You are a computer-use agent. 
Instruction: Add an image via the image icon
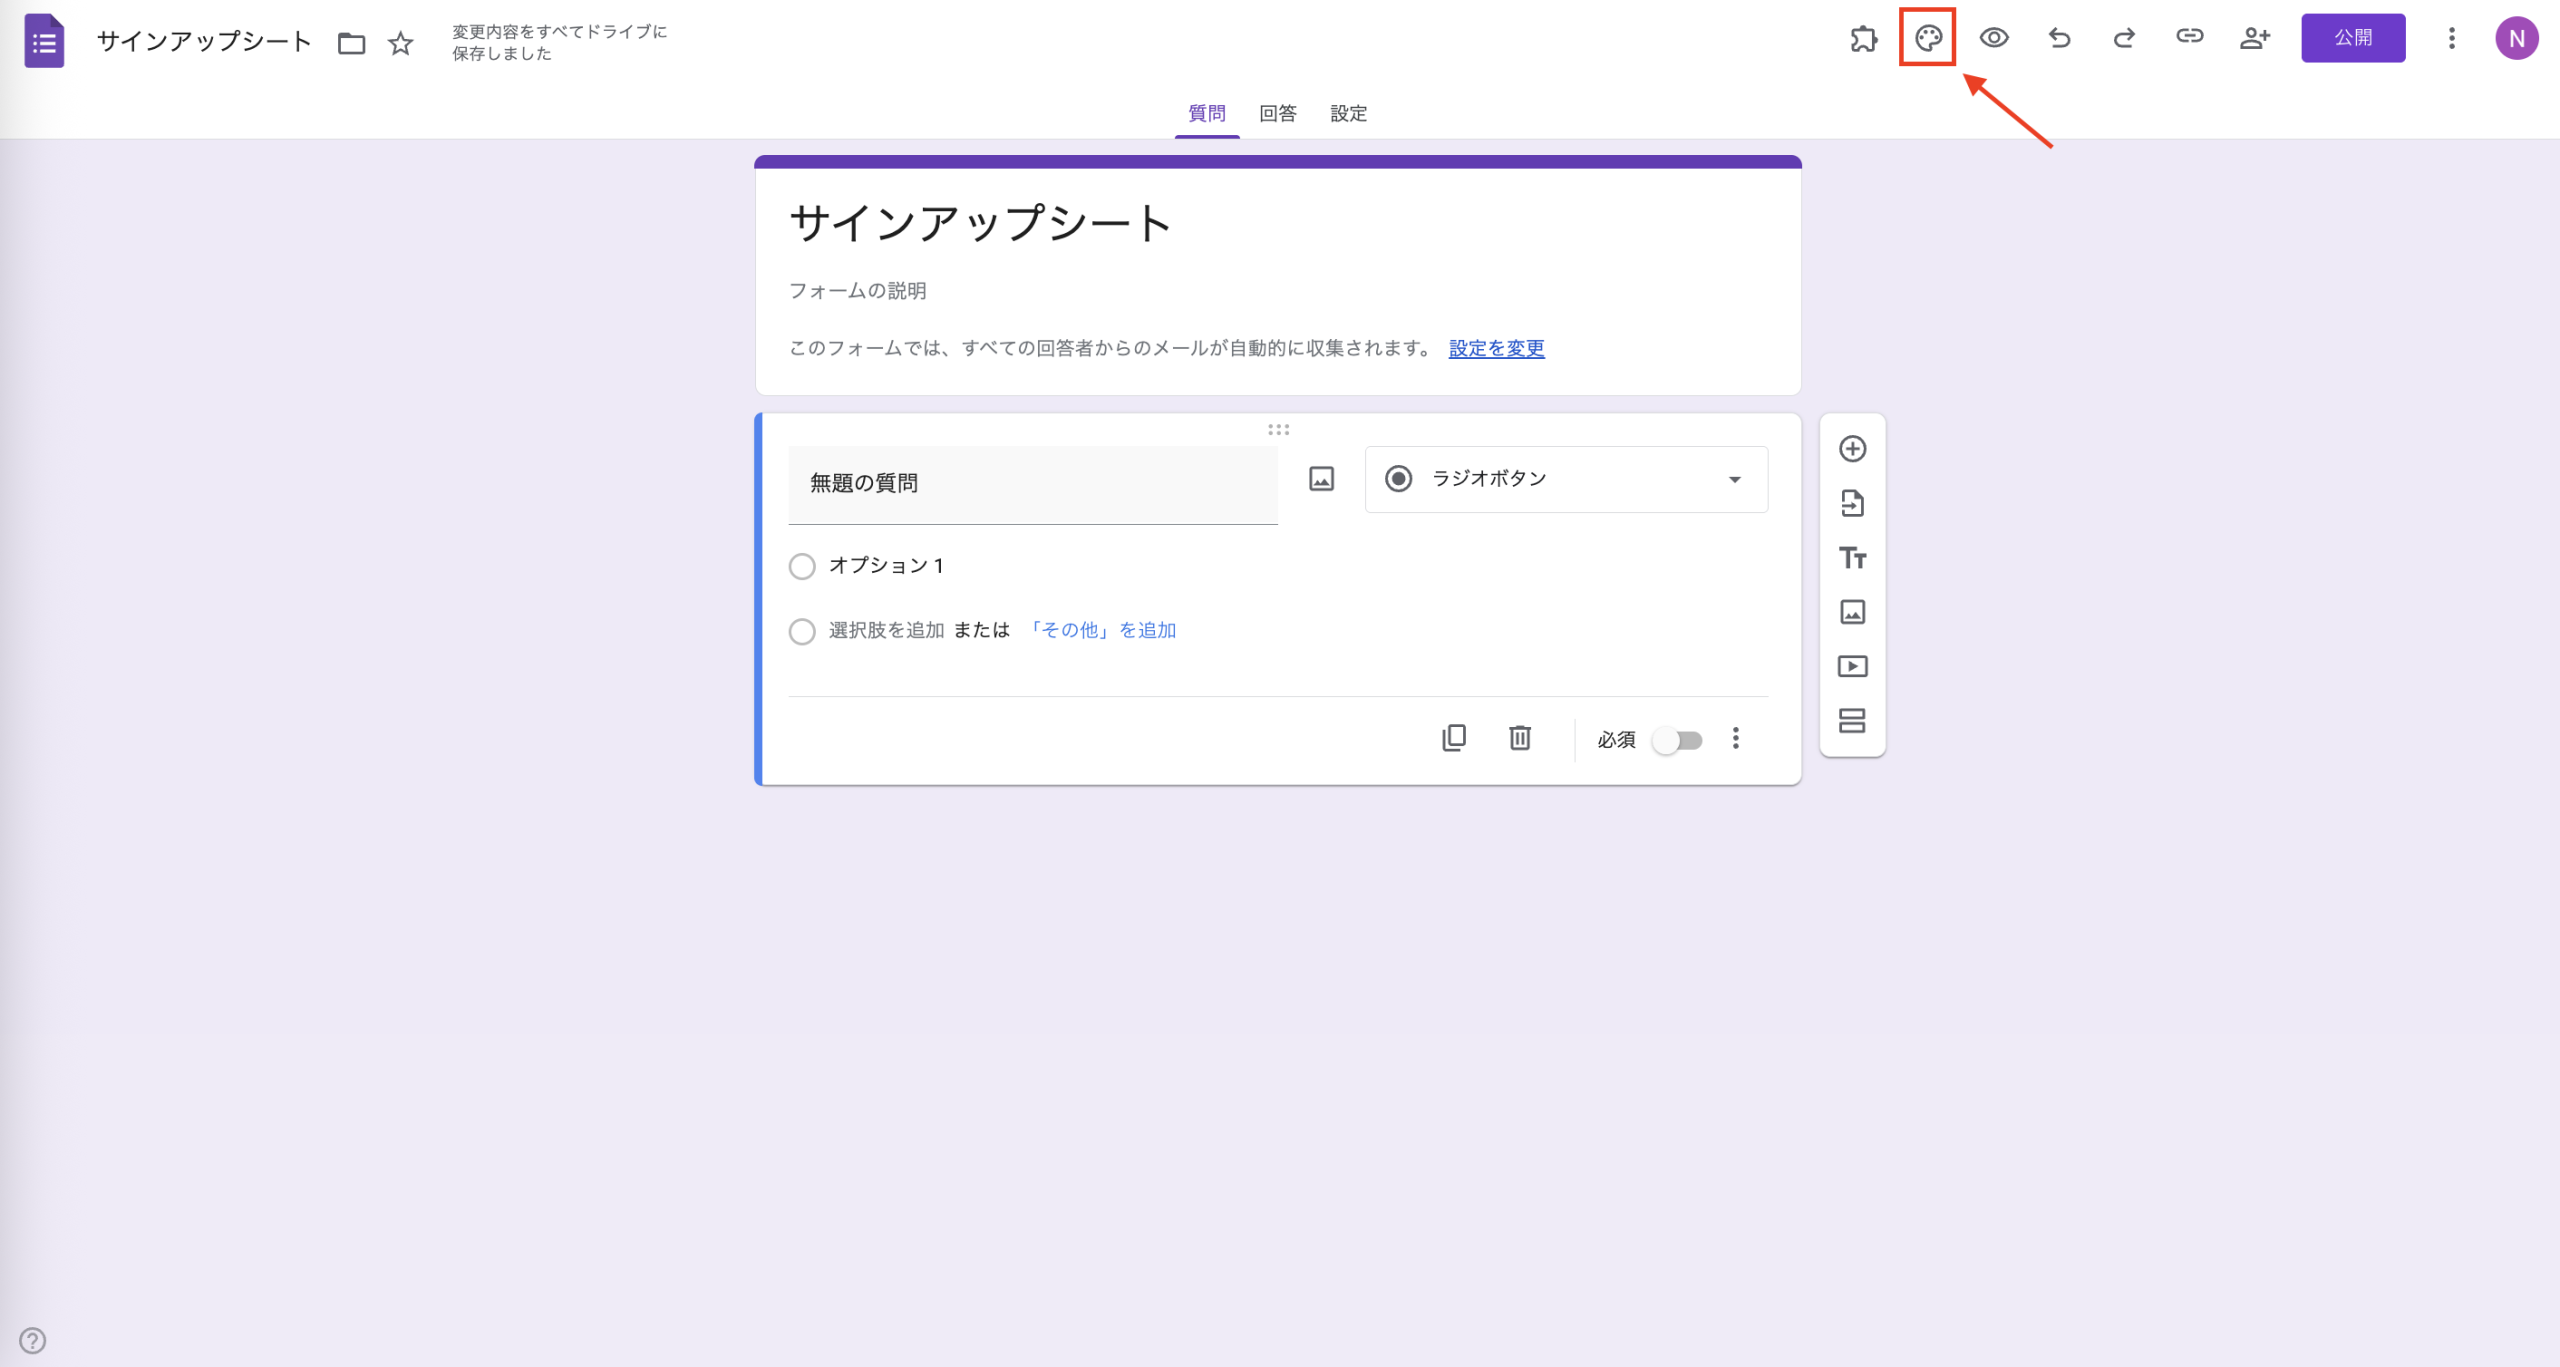click(1854, 611)
